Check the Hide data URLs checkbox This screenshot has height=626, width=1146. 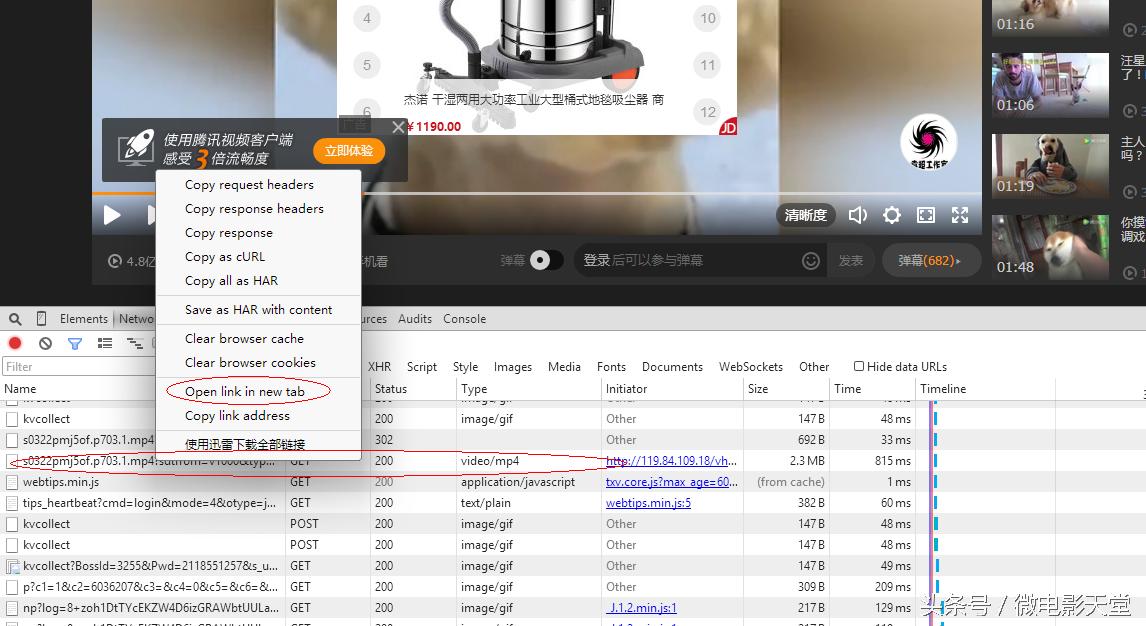click(x=858, y=366)
